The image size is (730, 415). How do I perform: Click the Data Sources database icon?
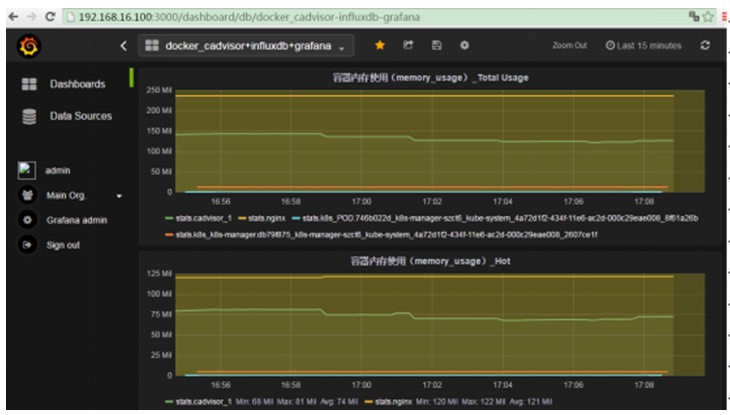(x=29, y=116)
